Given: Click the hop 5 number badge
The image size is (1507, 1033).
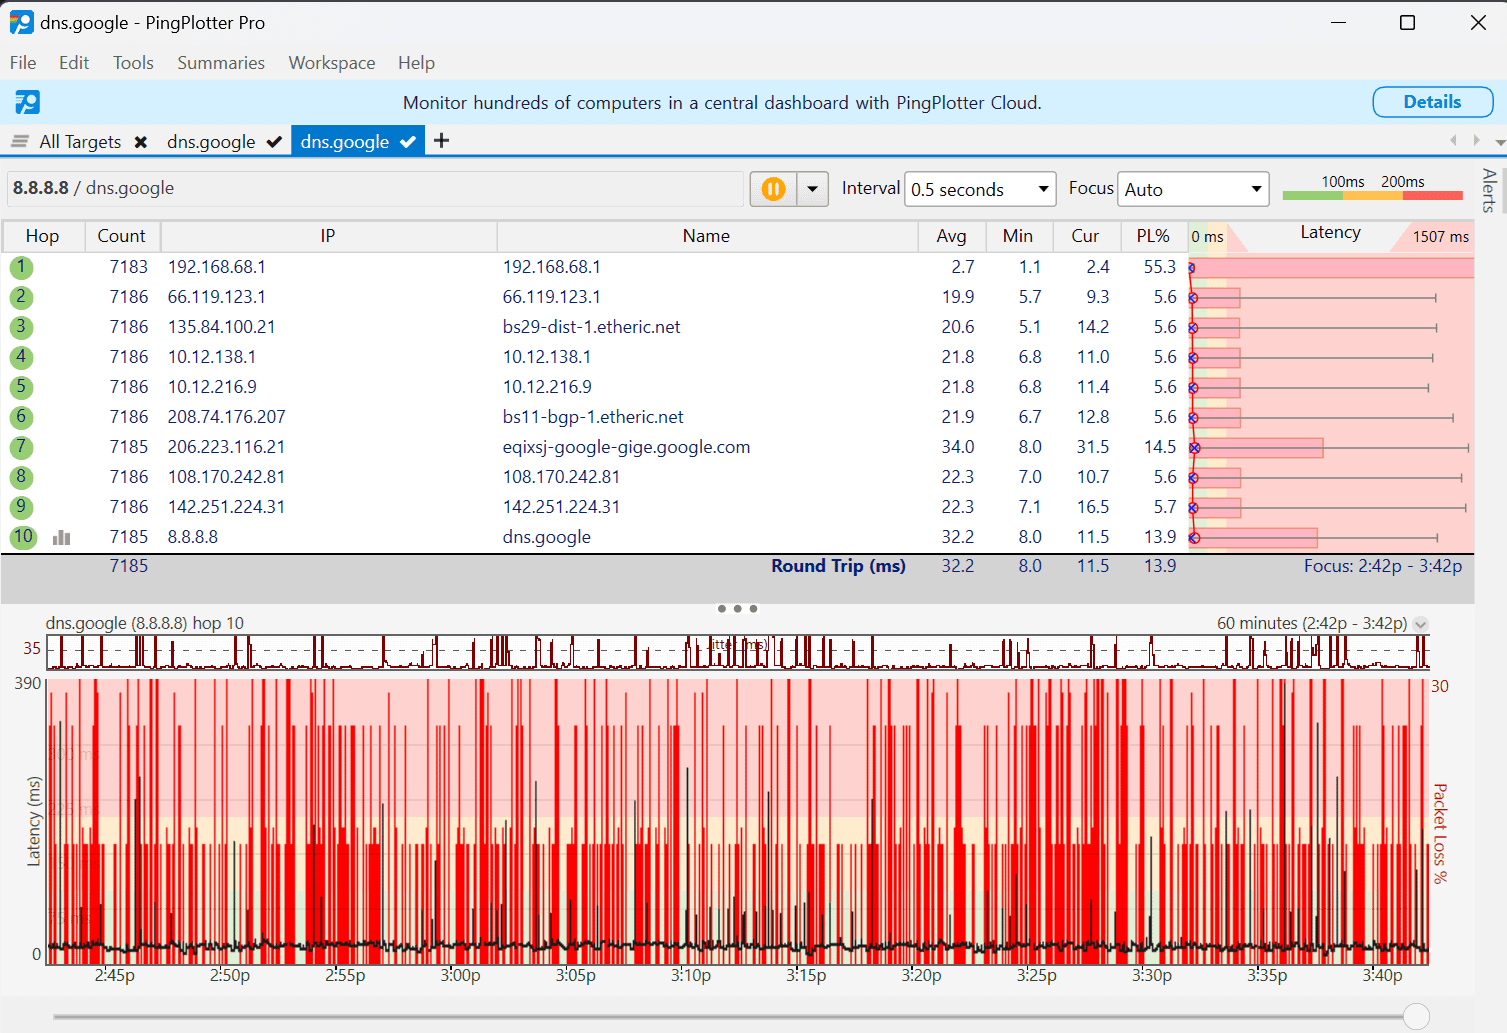Looking at the screenshot, I should point(21,387).
